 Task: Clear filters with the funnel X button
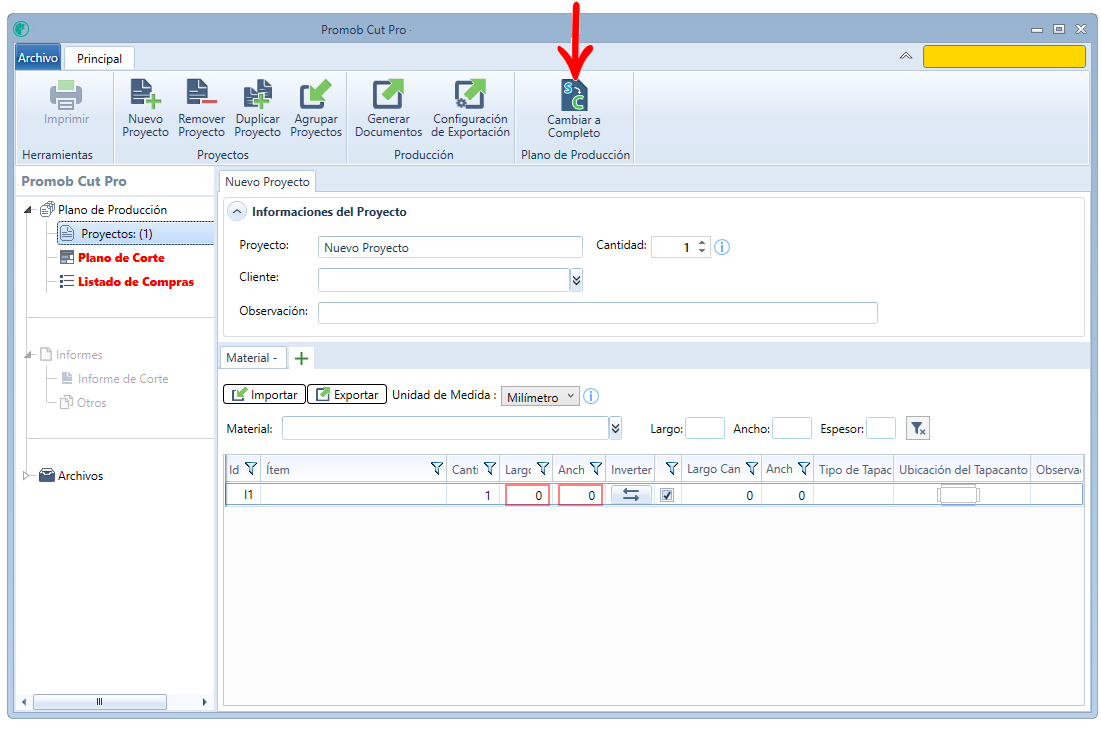[918, 428]
